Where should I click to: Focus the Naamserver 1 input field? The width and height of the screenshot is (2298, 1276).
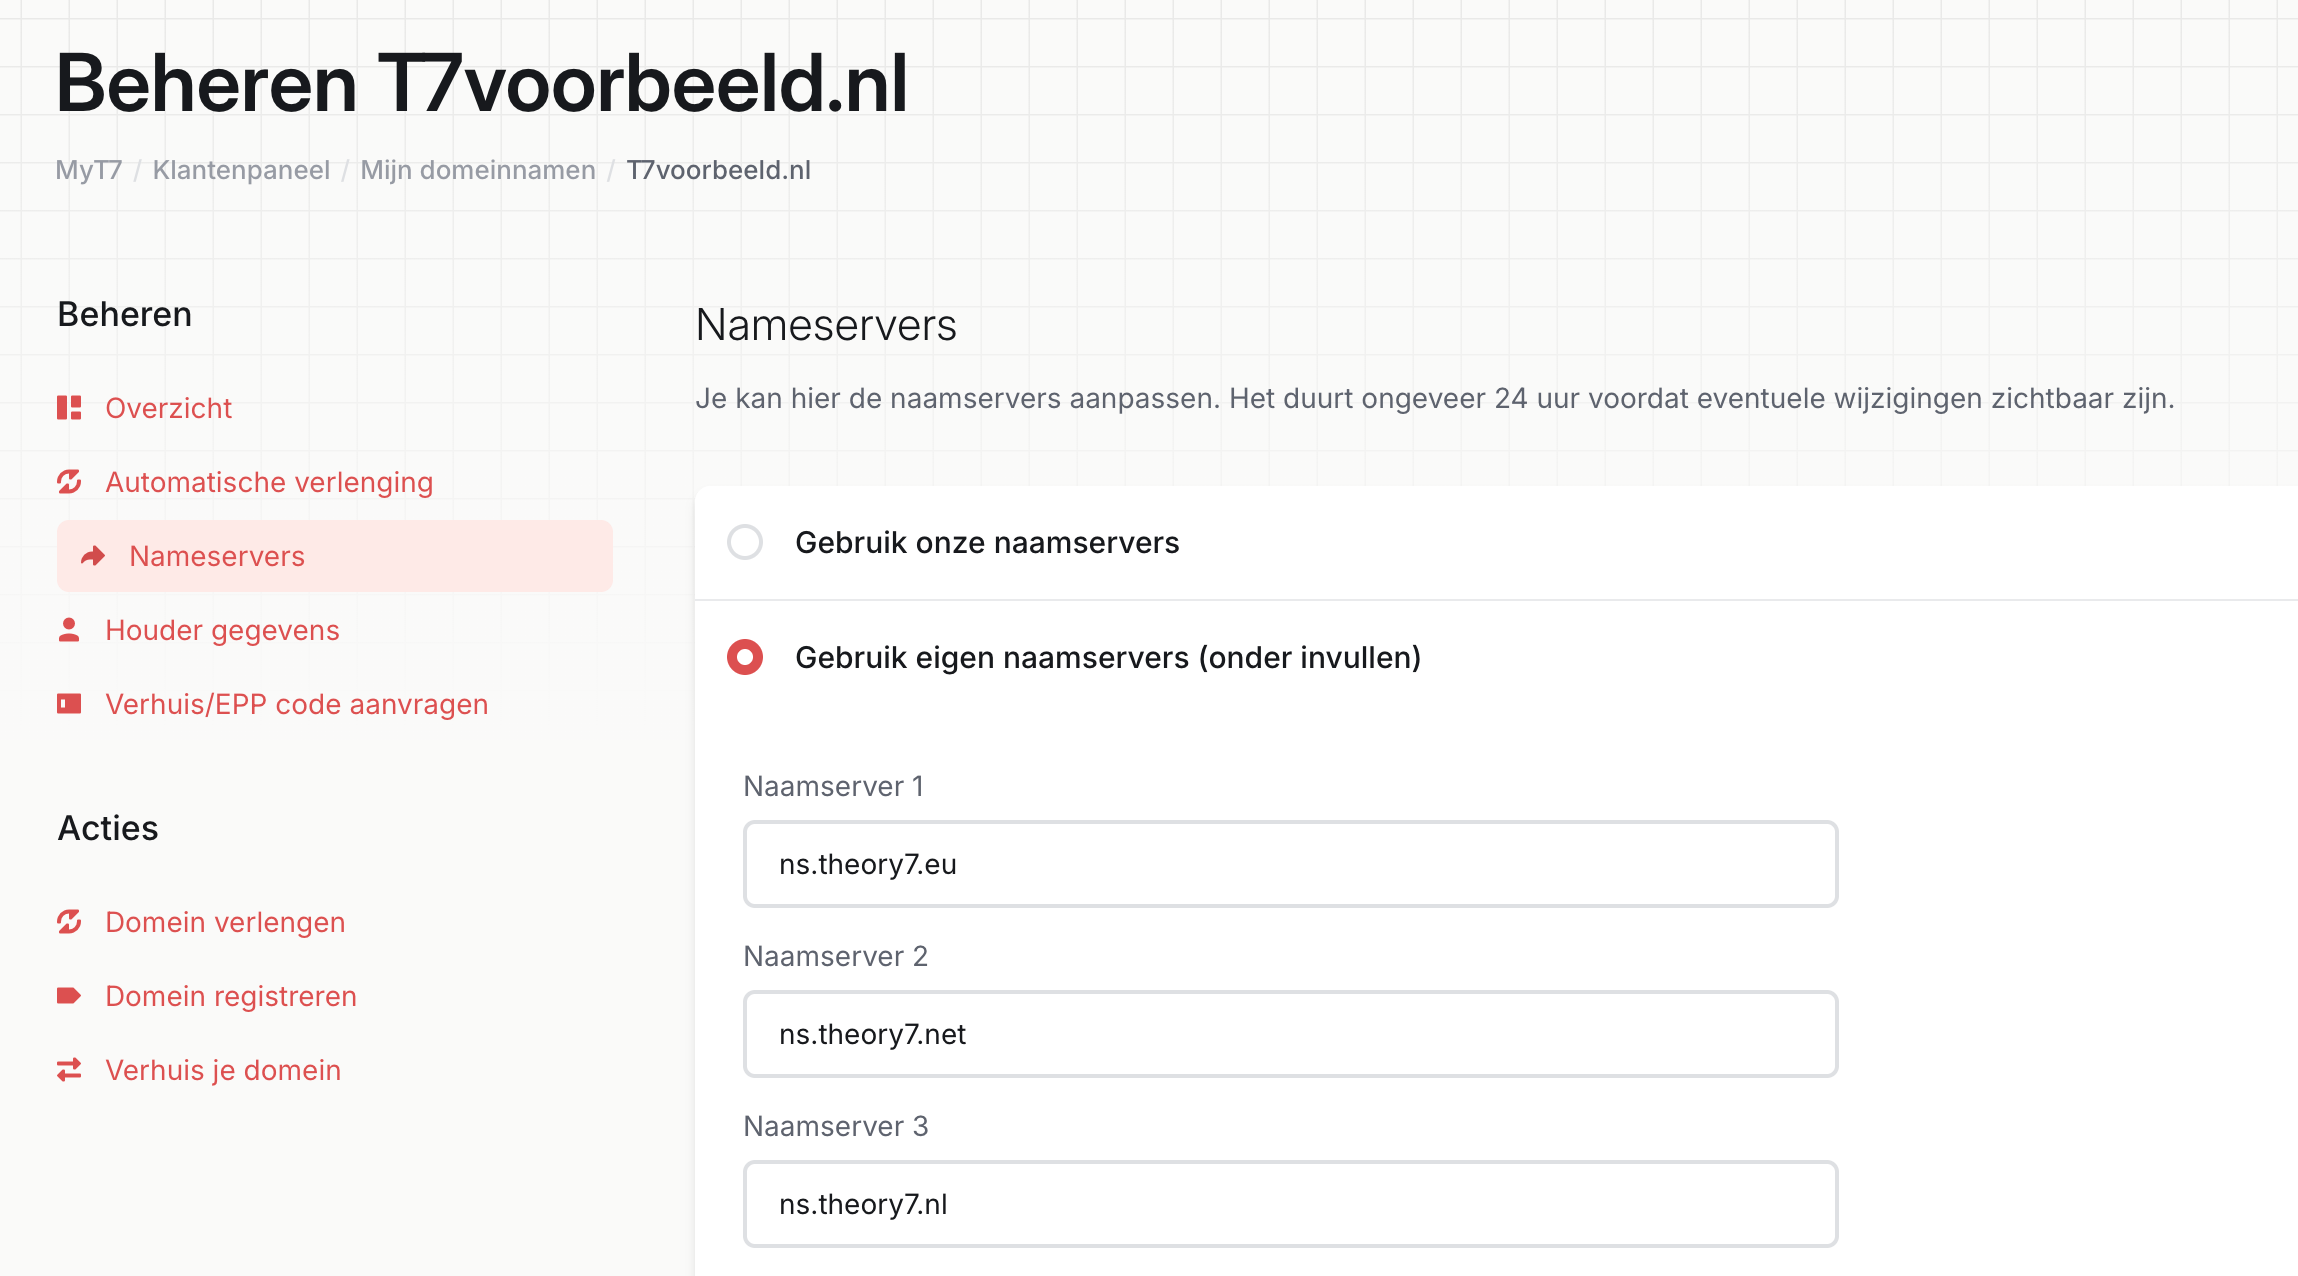[1291, 864]
